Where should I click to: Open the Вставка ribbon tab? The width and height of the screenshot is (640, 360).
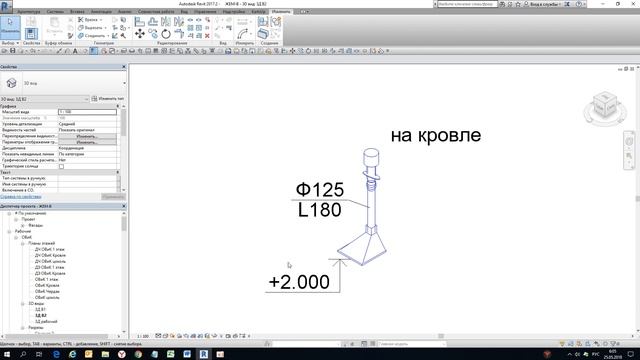[77, 12]
